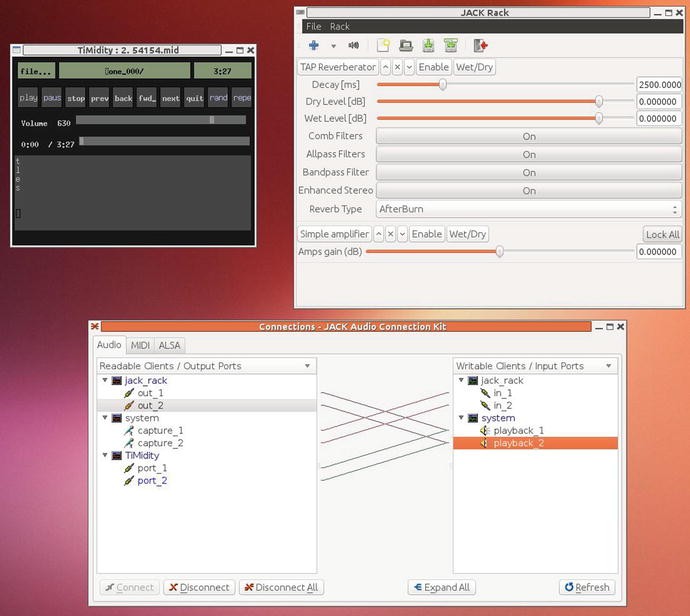690x616 pixels.
Task: Select in_1 port under jack_rack inputs
Action: (x=503, y=393)
